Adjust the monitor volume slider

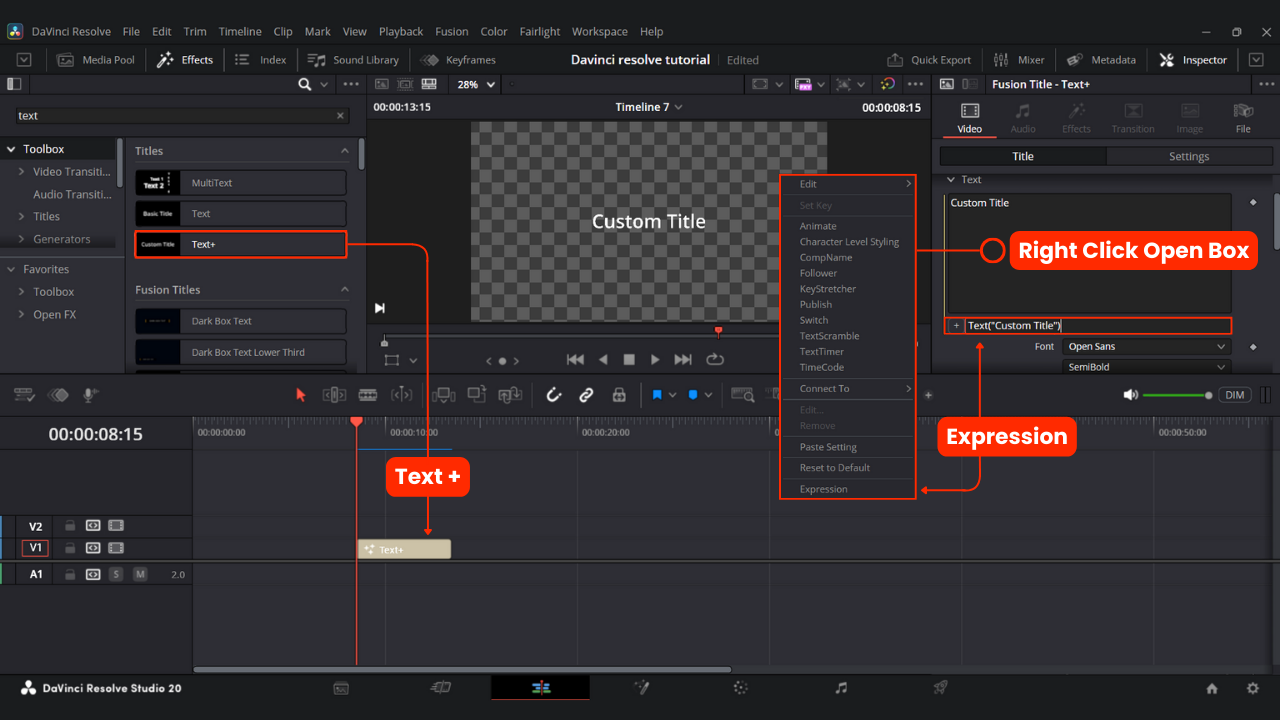(1177, 395)
